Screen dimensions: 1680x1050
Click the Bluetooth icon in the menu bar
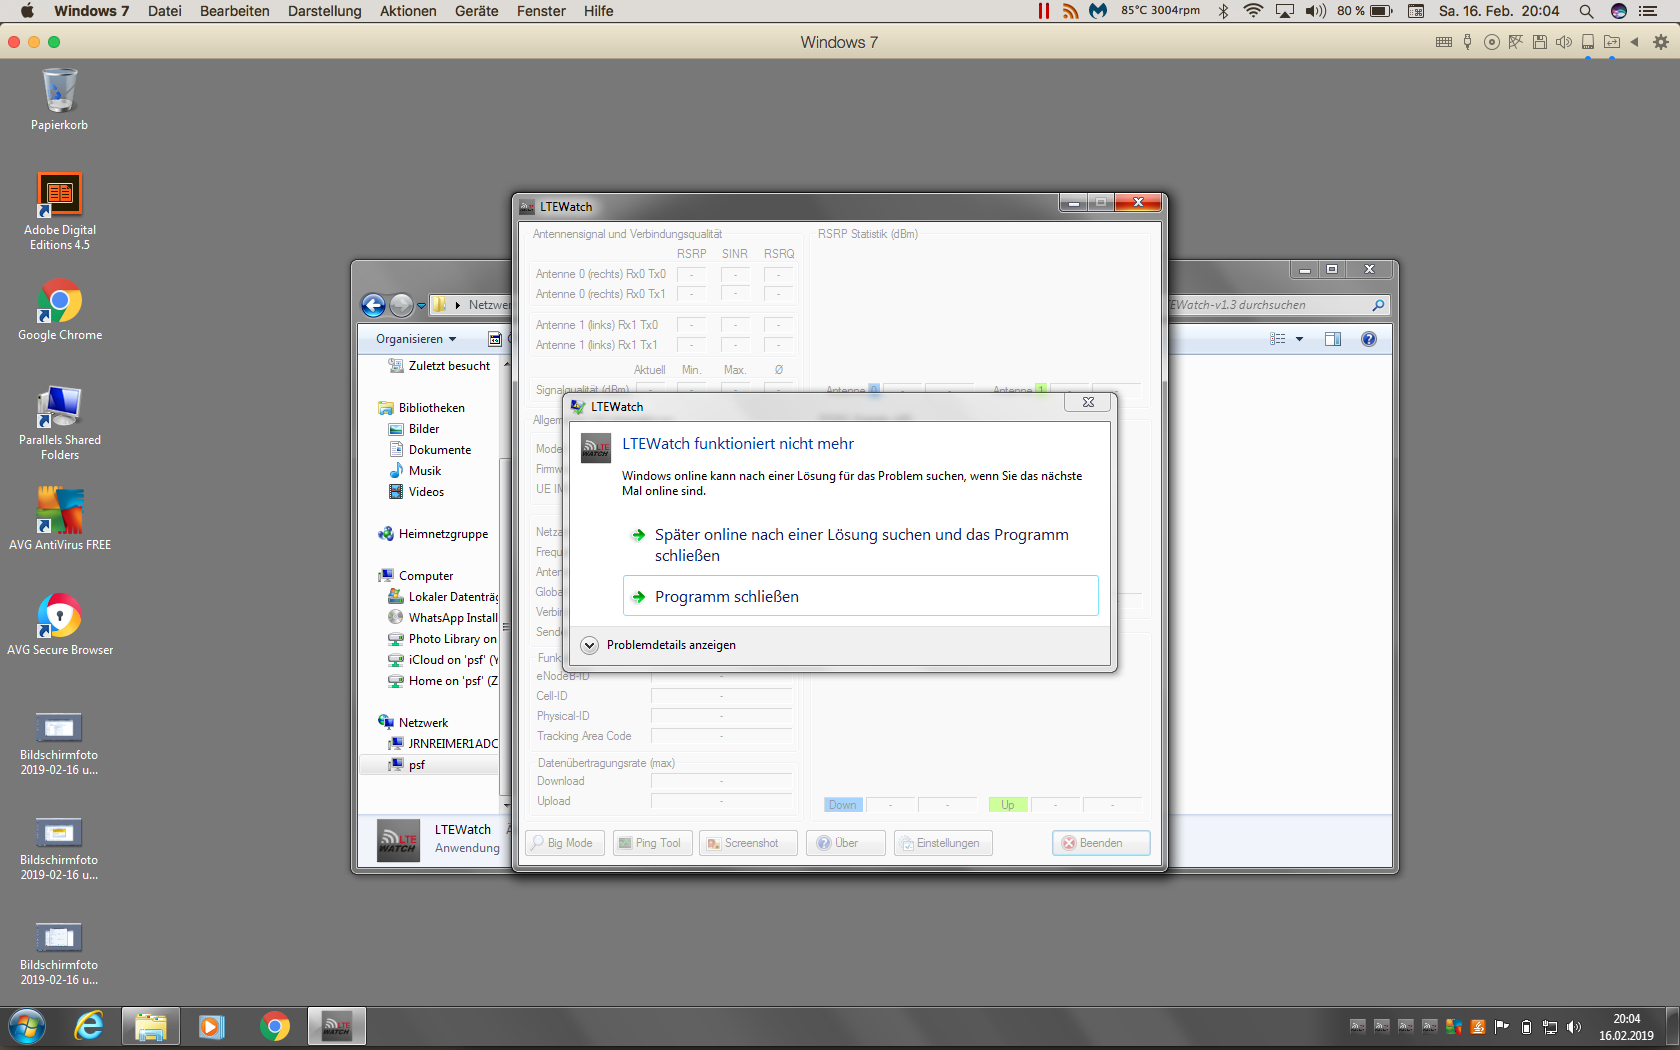[1223, 11]
